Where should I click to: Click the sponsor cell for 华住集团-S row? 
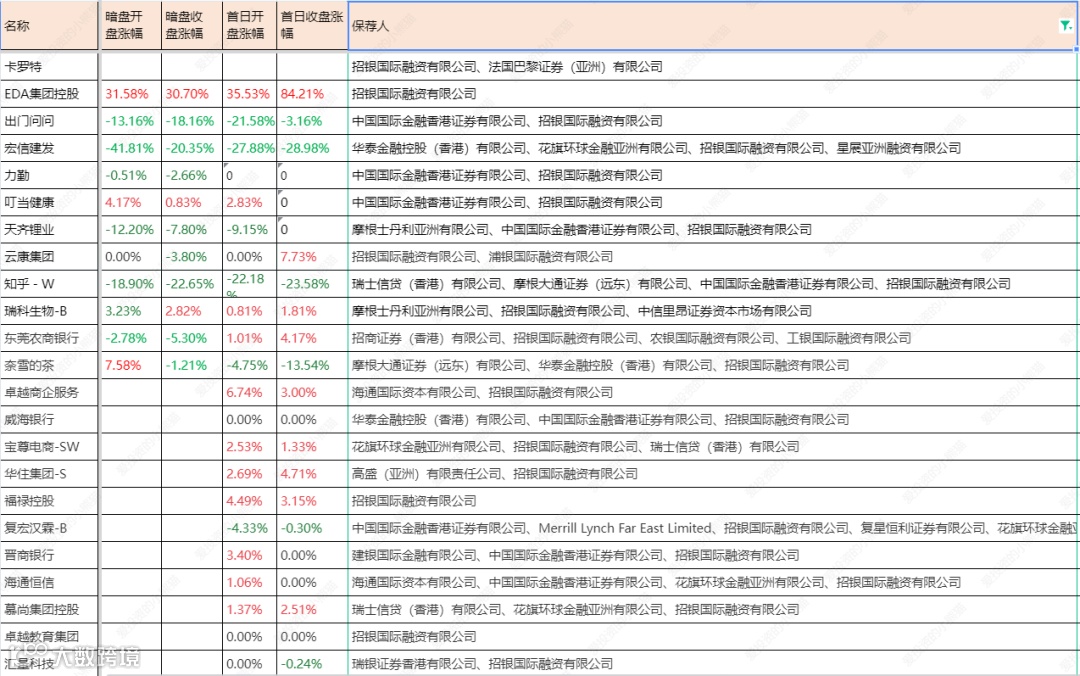coord(712,474)
